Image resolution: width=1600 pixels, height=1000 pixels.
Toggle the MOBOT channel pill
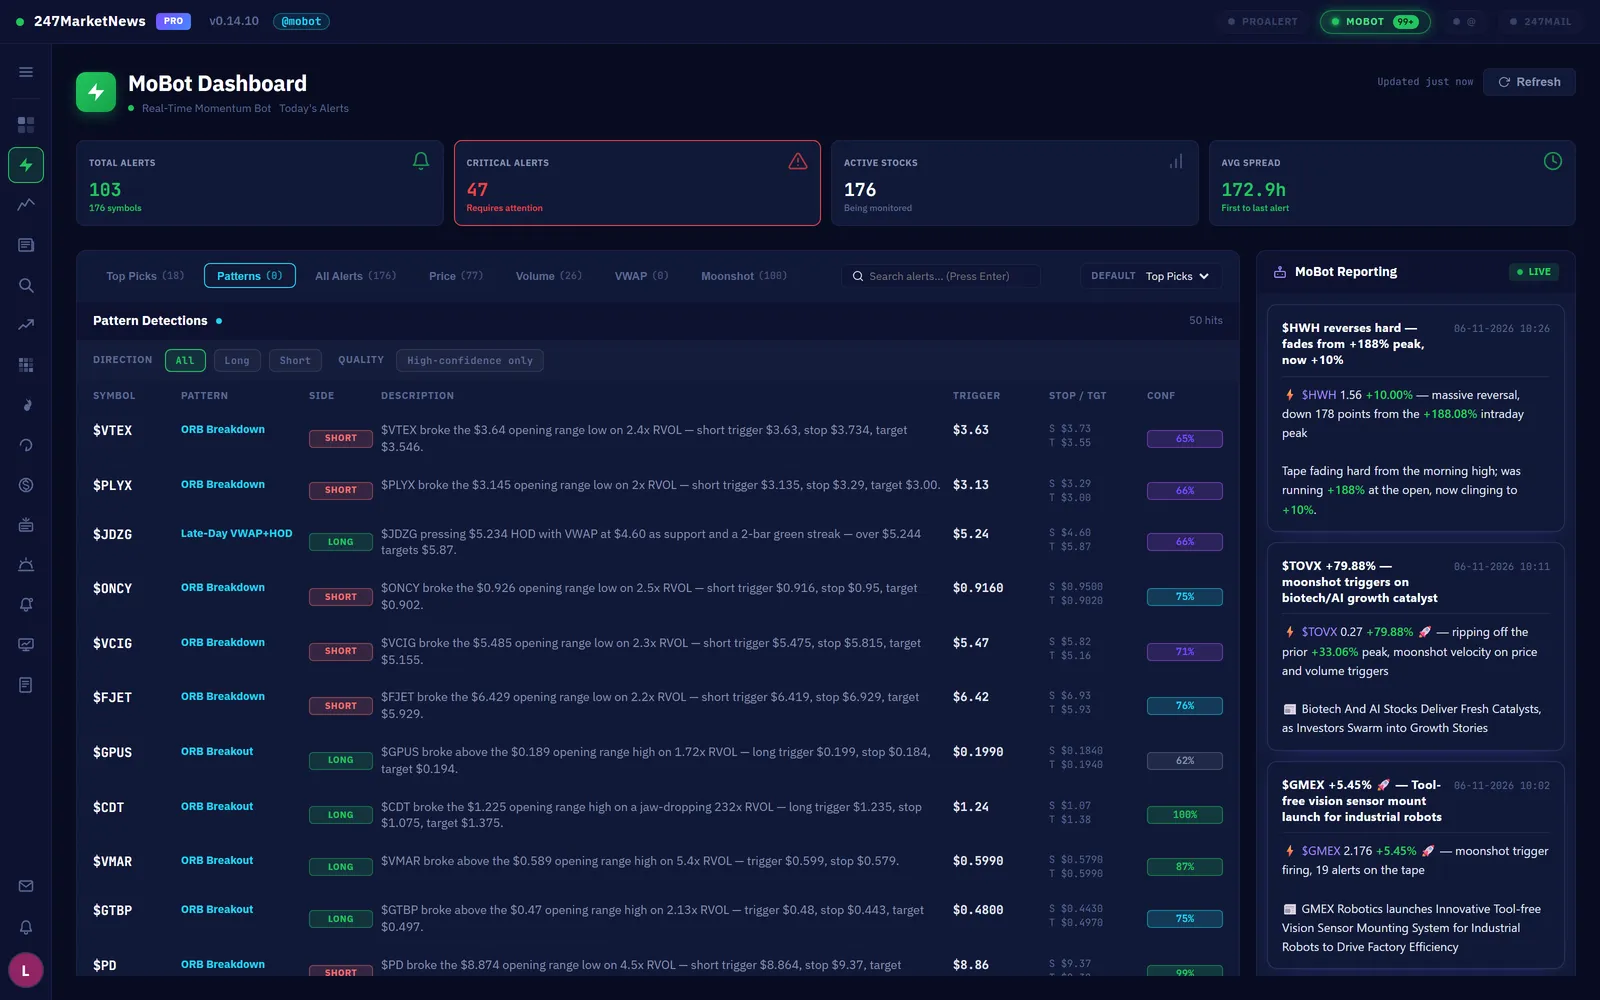[1375, 21]
